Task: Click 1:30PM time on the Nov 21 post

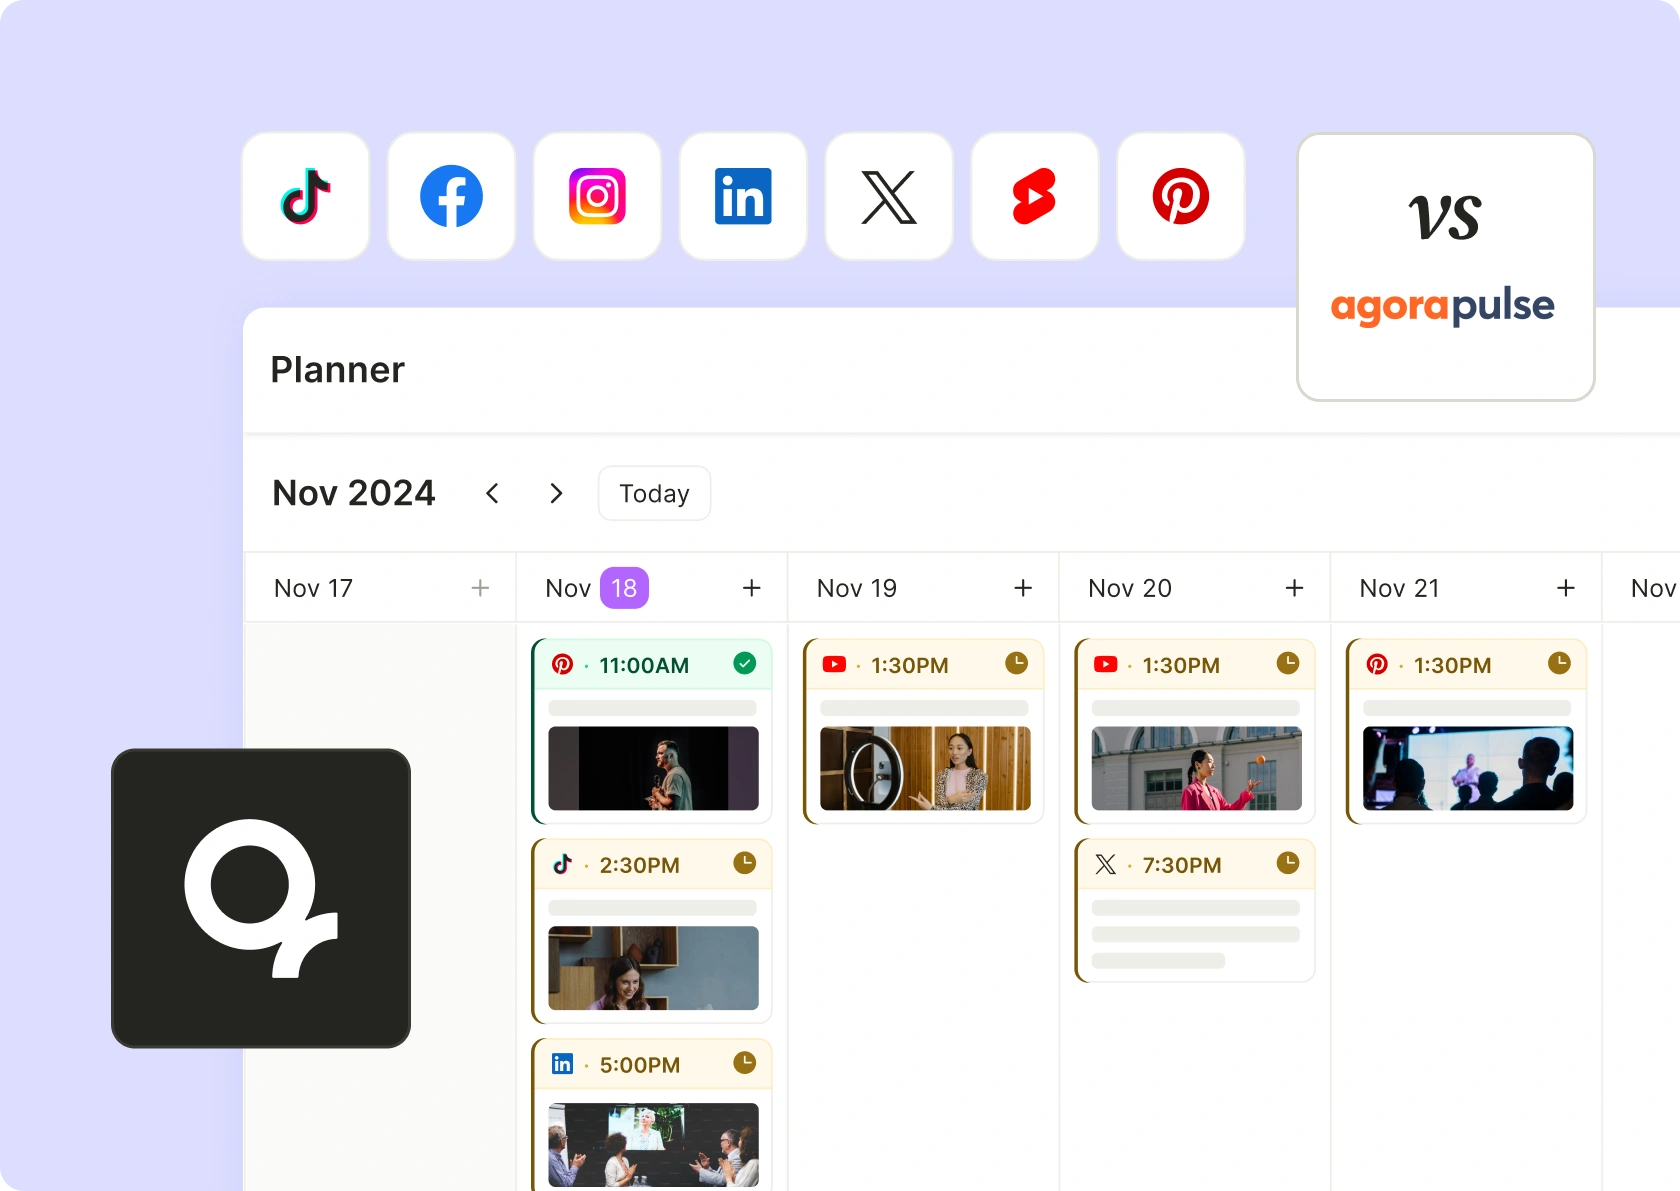Action: click(1452, 665)
